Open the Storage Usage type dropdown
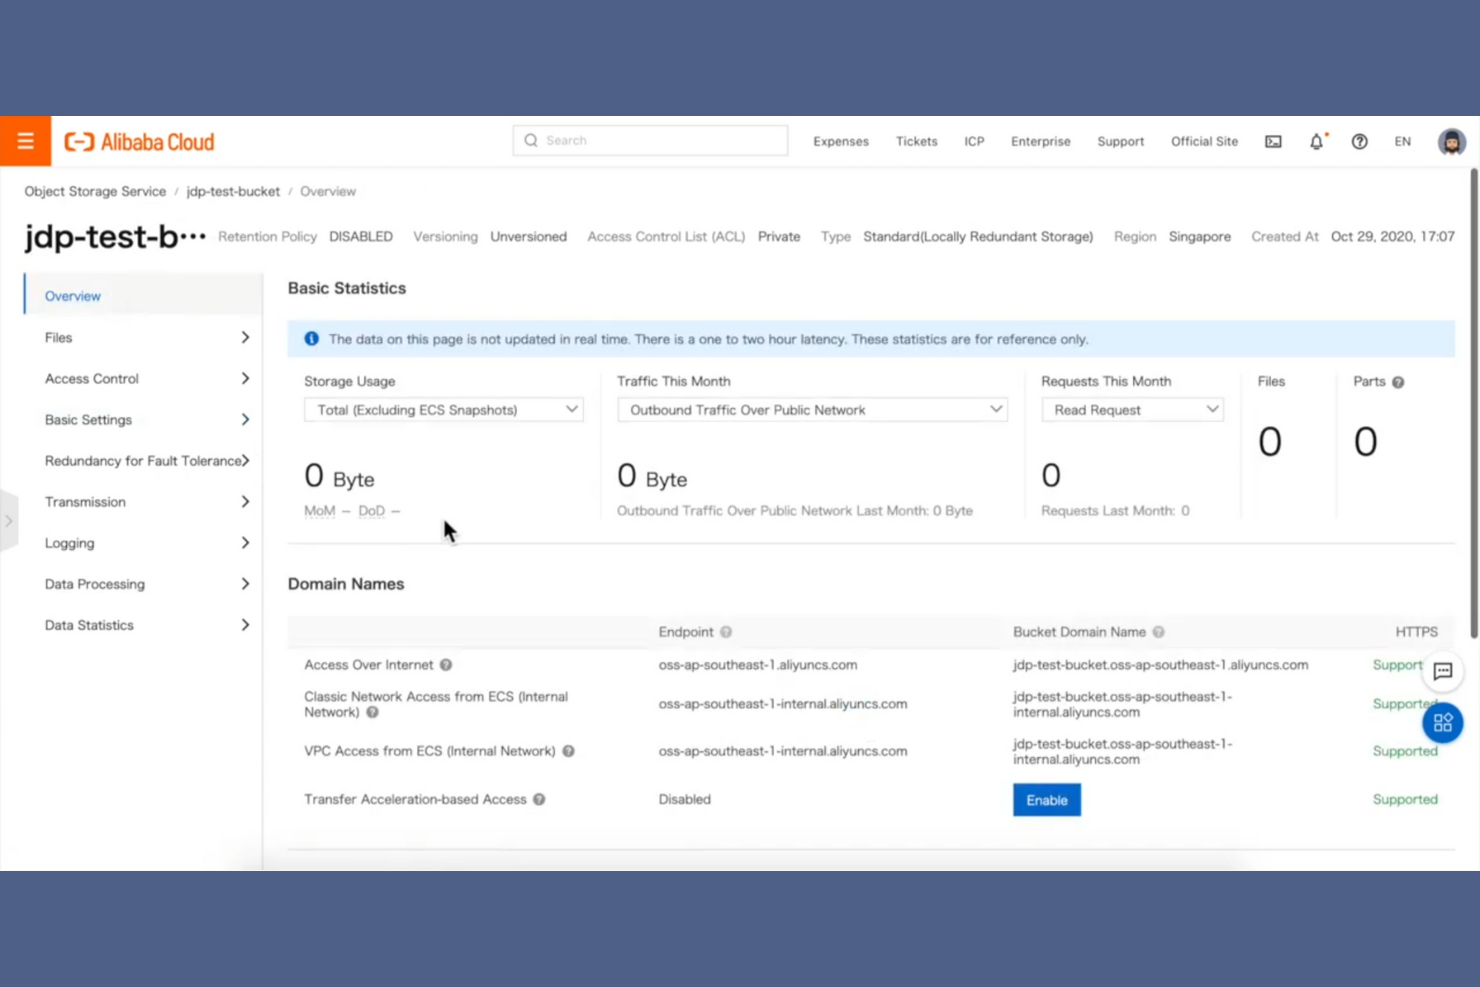Image resolution: width=1480 pixels, height=987 pixels. pyautogui.click(x=444, y=410)
